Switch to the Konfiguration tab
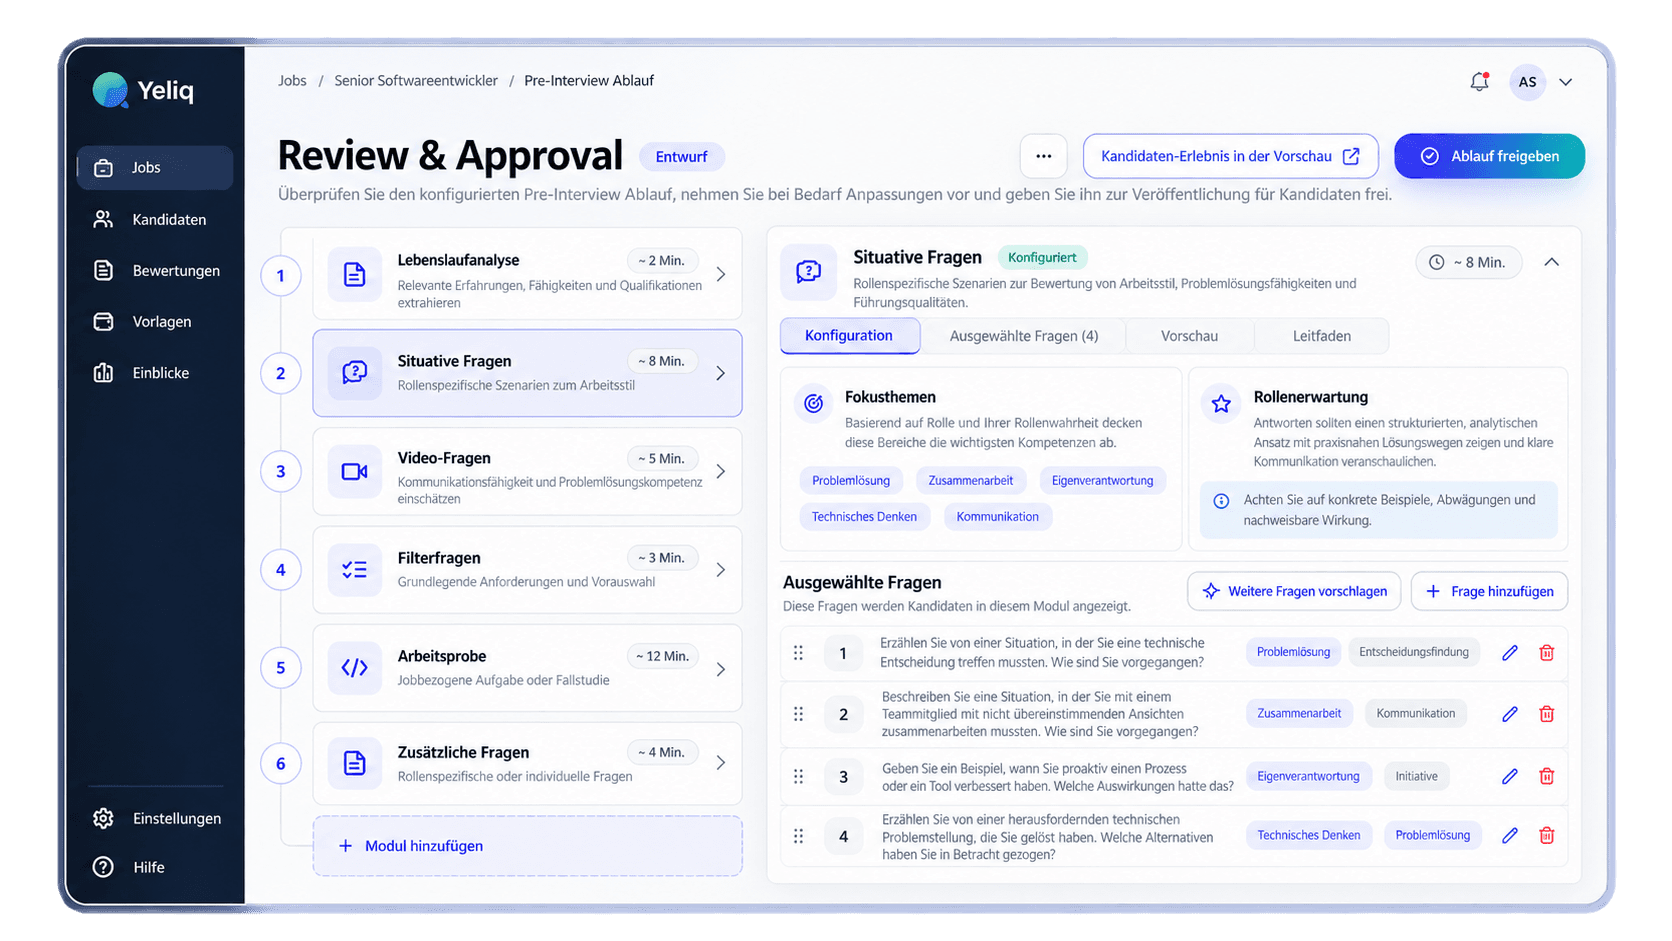This screenshot has width=1672, height=941. pos(849,336)
